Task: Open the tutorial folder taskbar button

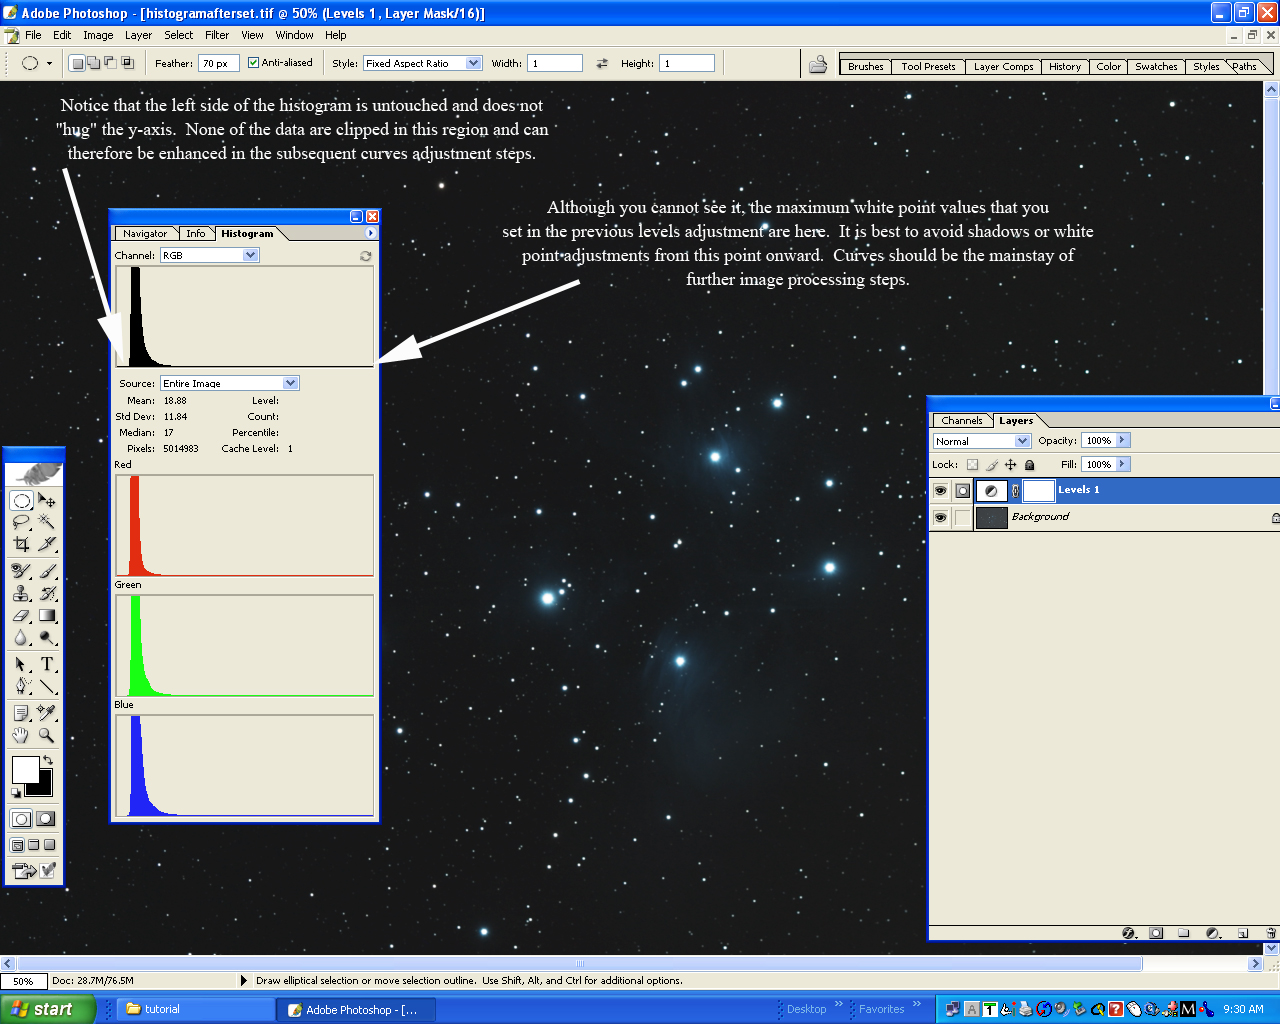Action: tap(195, 1009)
